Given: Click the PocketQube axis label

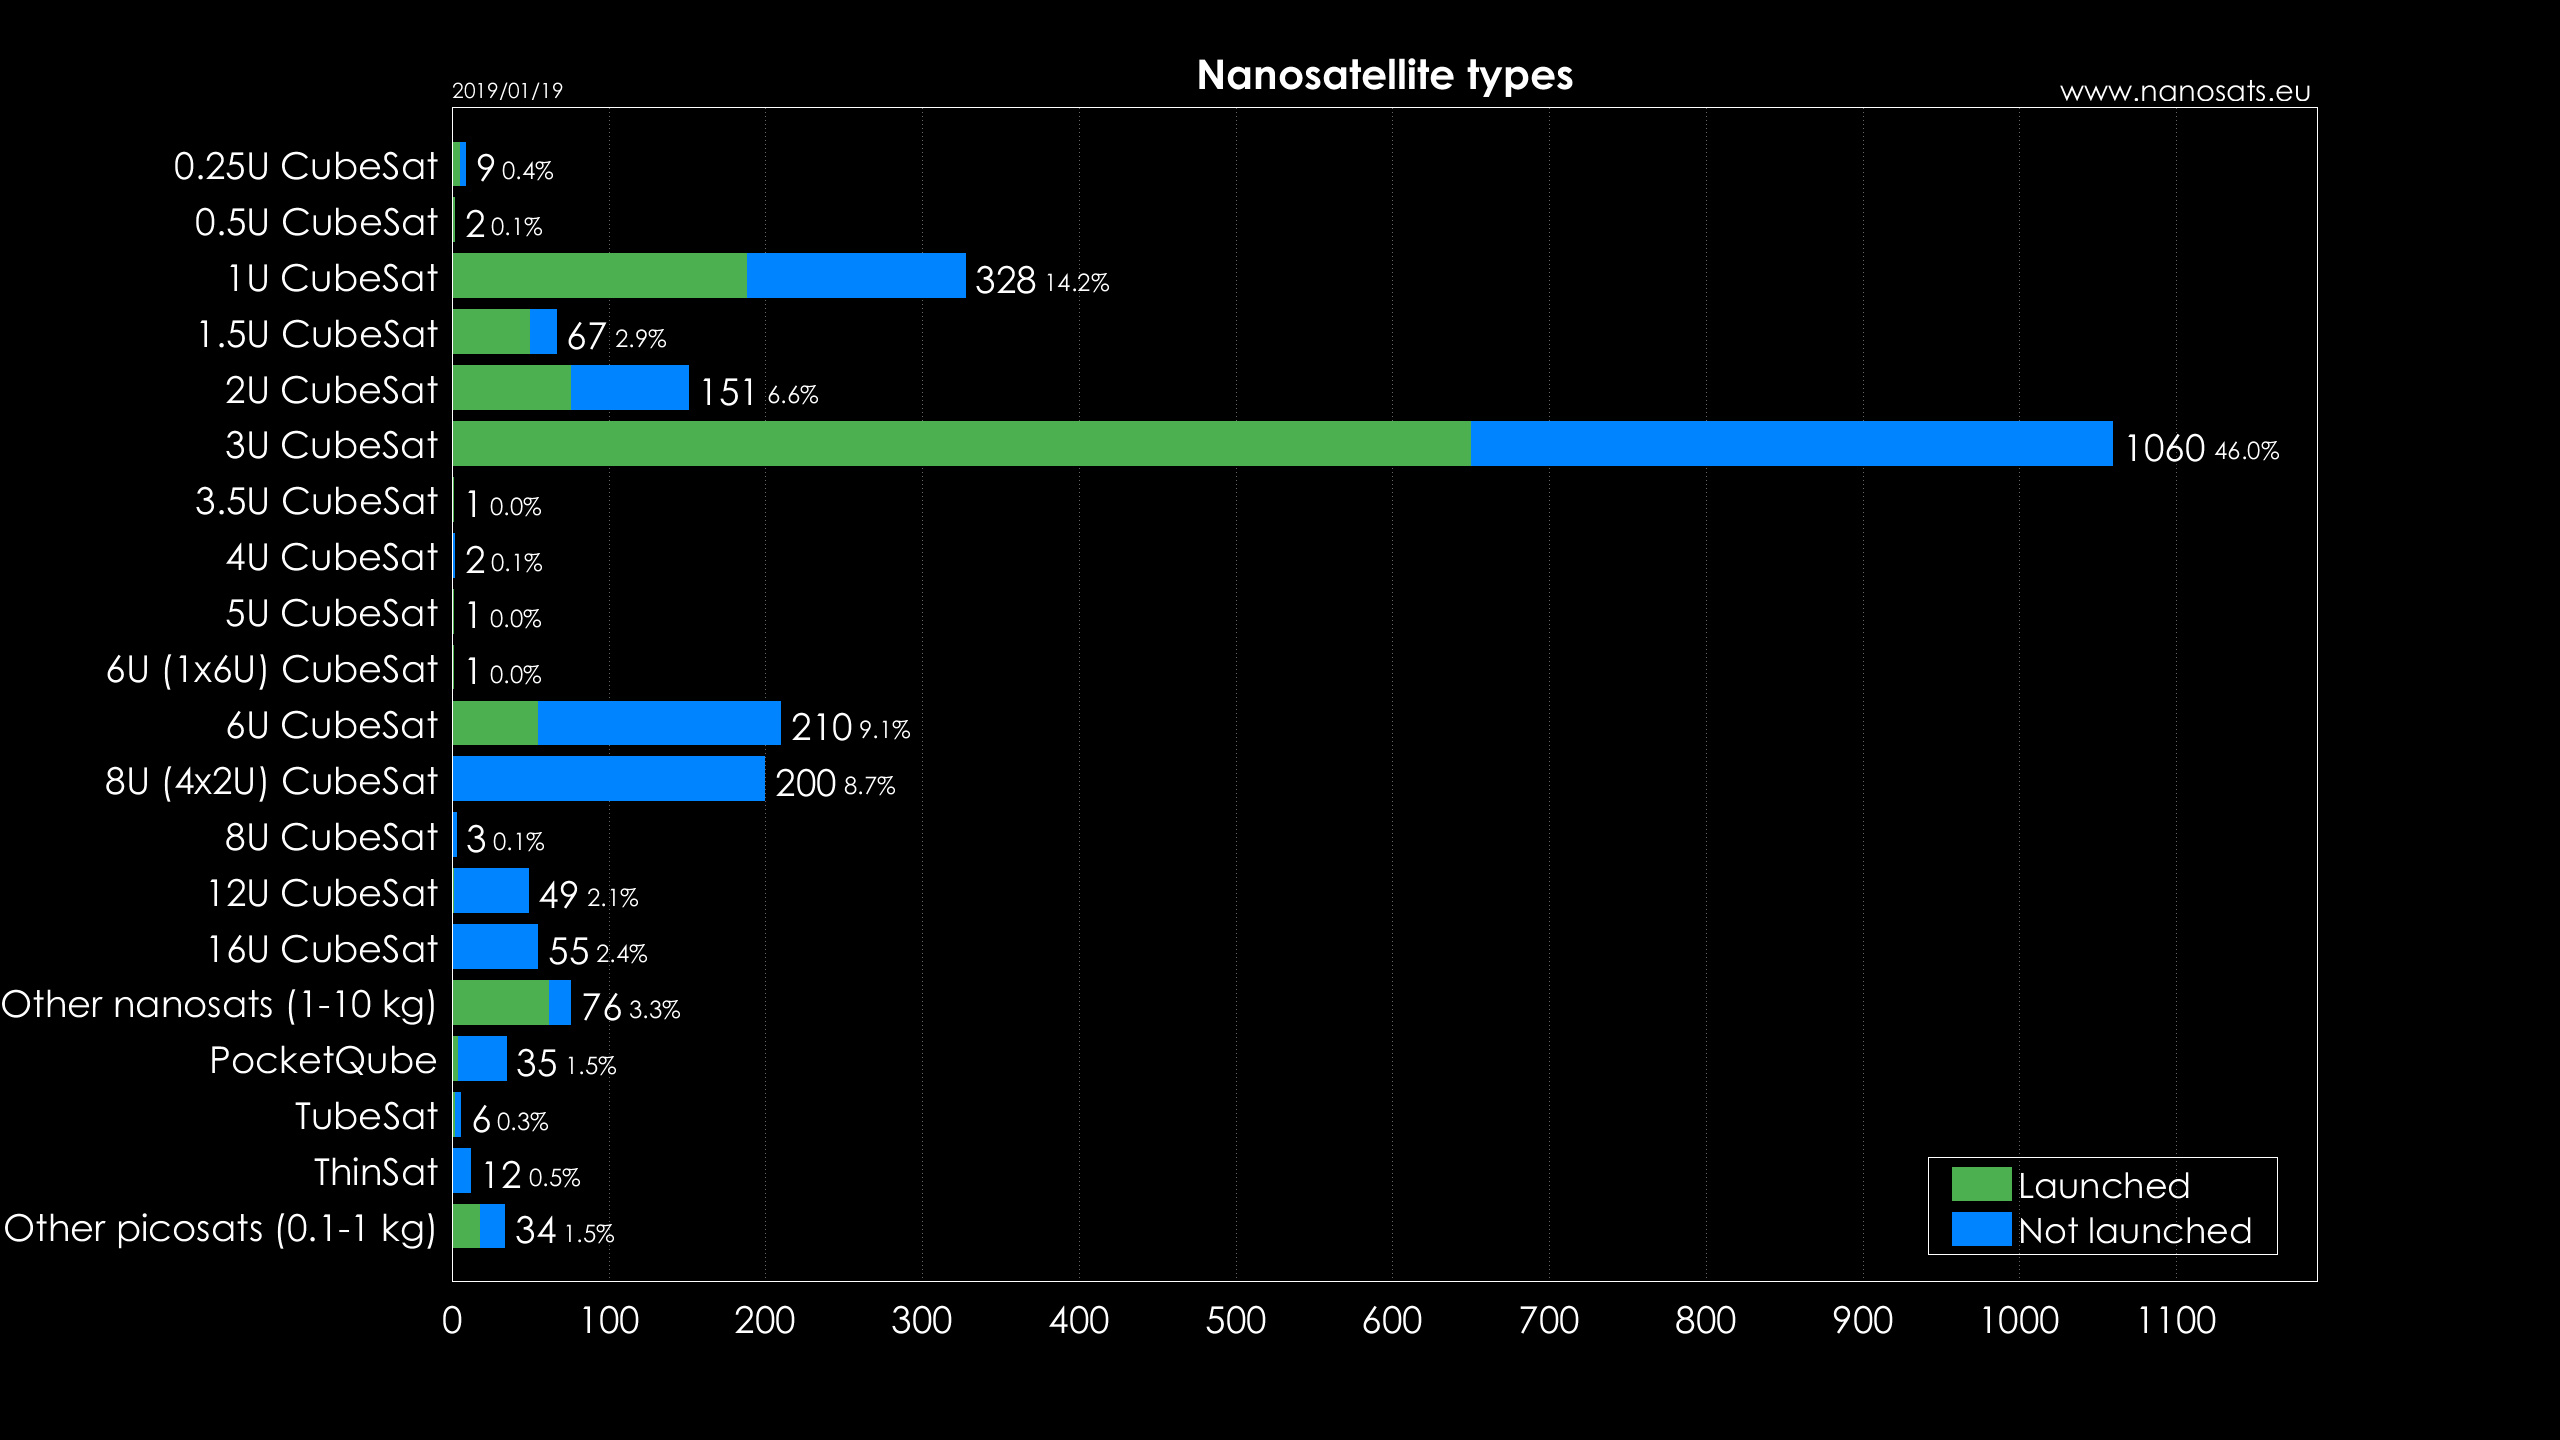Looking at the screenshot, I should [323, 1060].
